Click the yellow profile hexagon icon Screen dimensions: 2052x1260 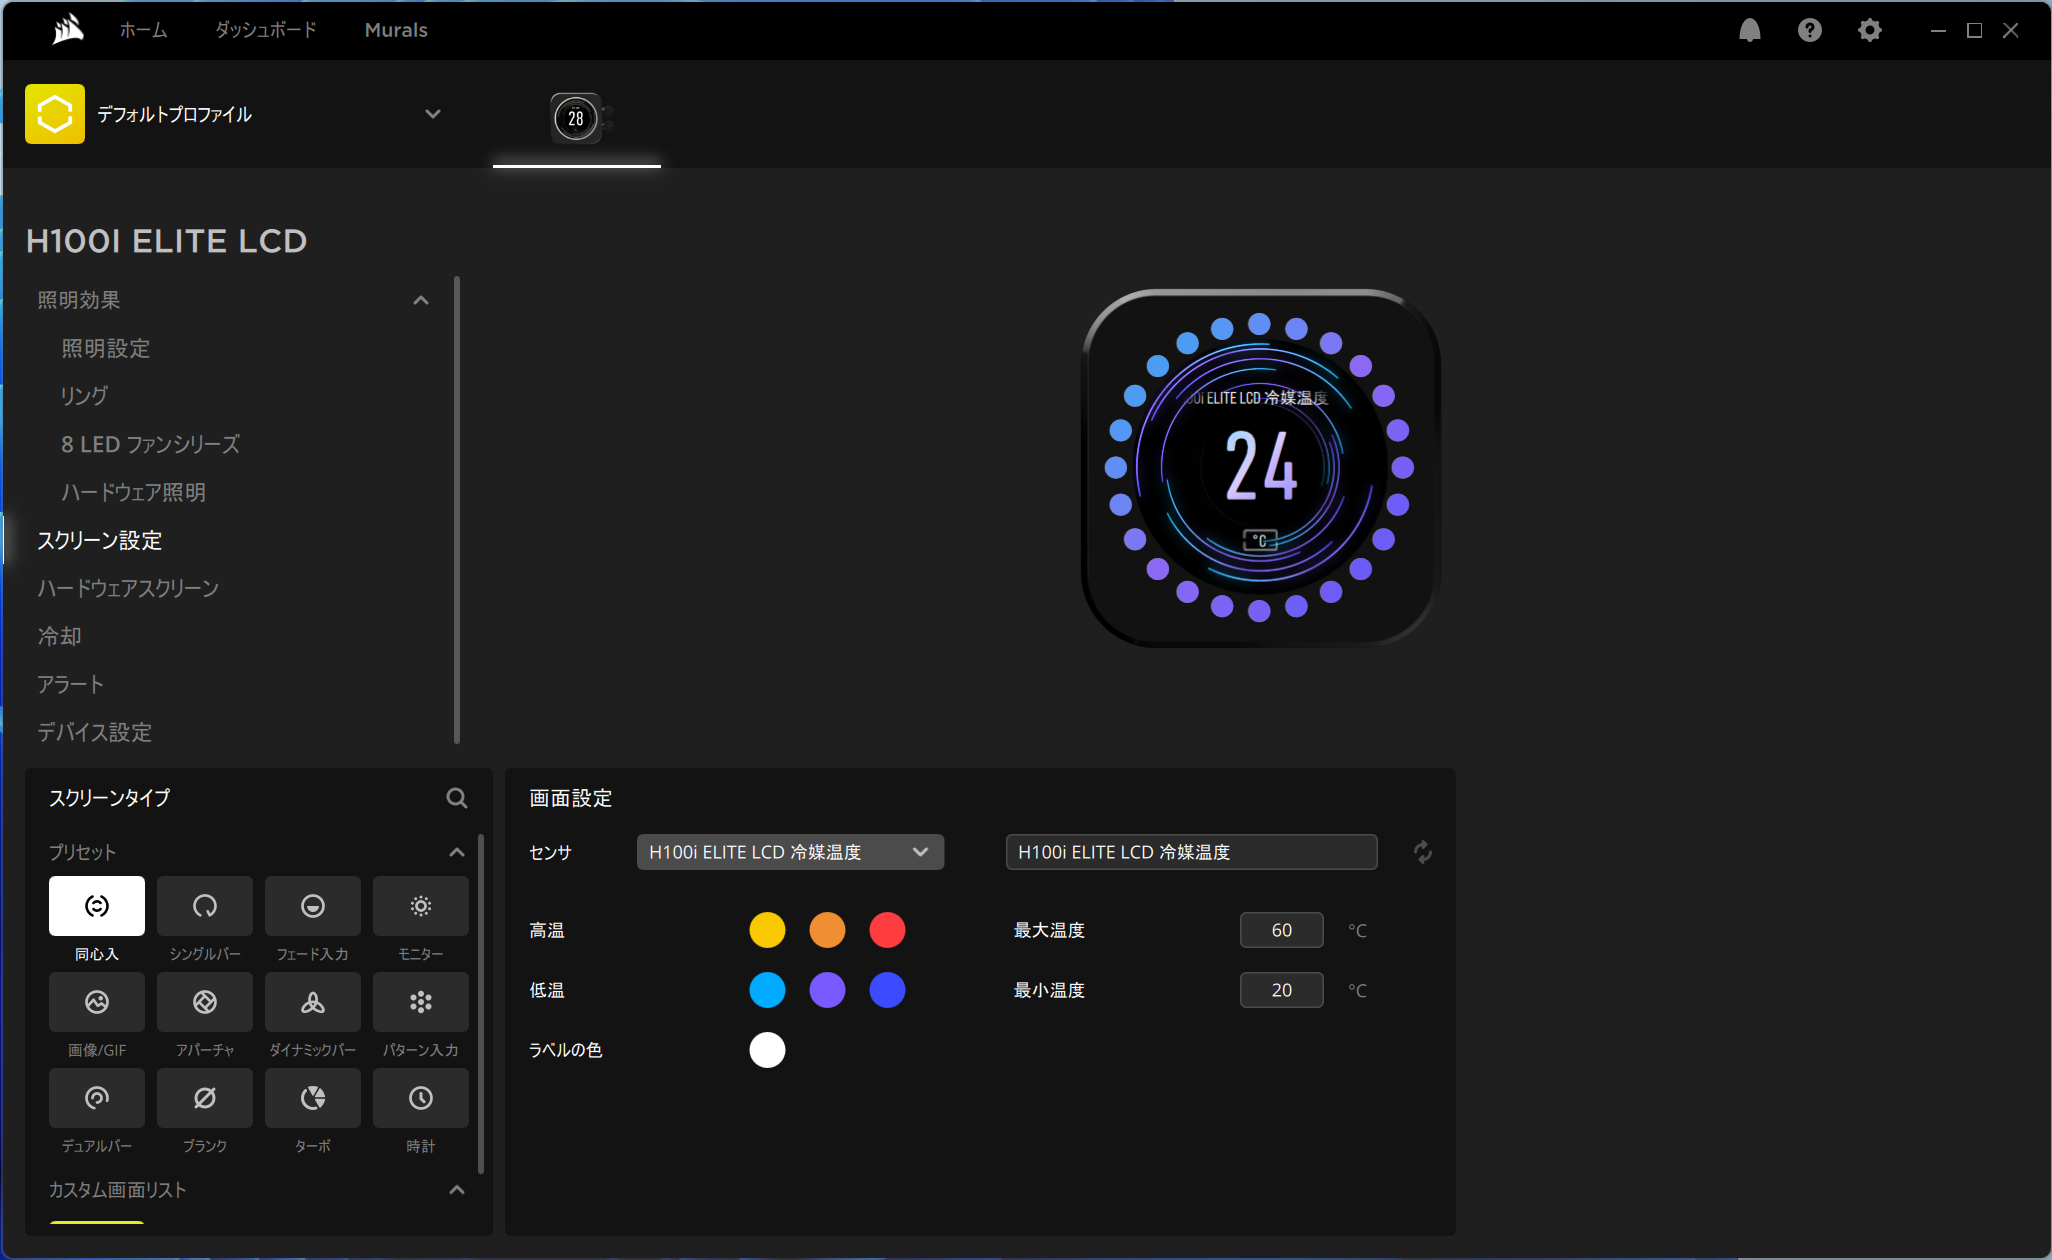[x=55, y=114]
